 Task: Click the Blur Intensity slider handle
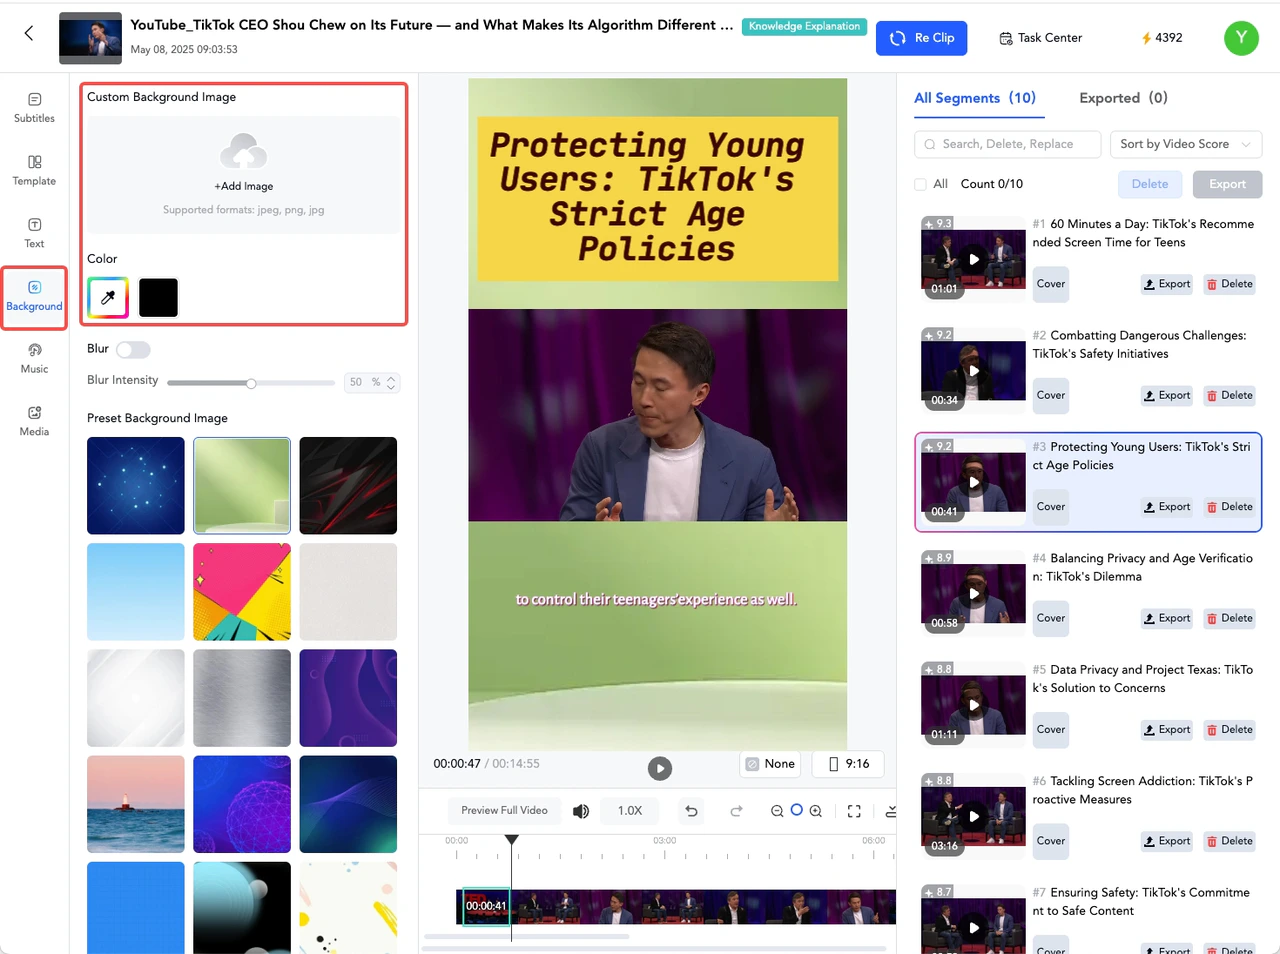point(251,383)
